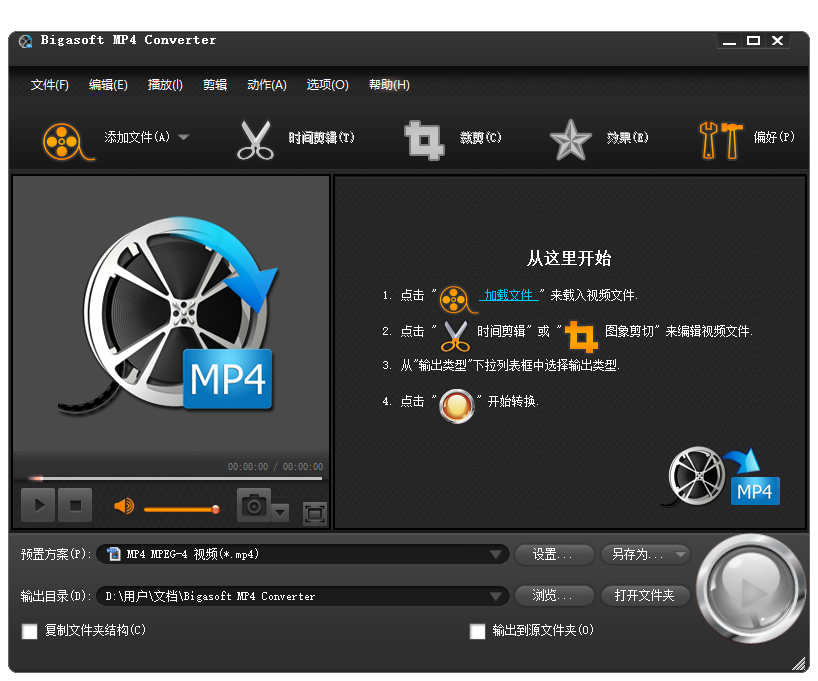Viewport: 818px width, 681px height.
Task: Open the 选项(O) menu
Action: click(x=327, y=85)
